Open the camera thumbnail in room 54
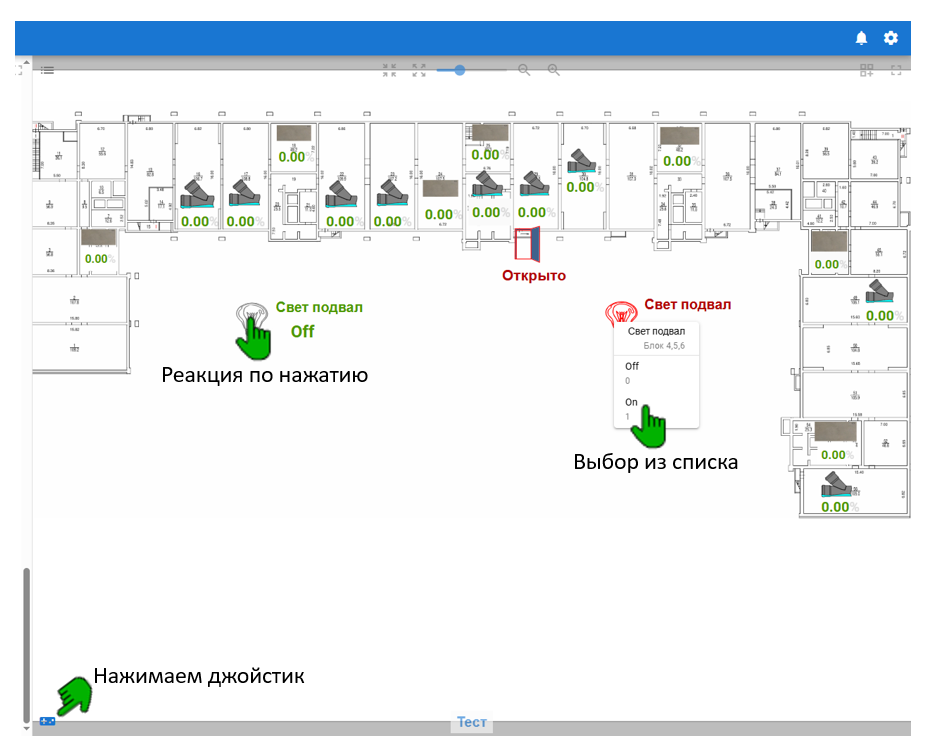929x744 pixels. coord(835,431)
